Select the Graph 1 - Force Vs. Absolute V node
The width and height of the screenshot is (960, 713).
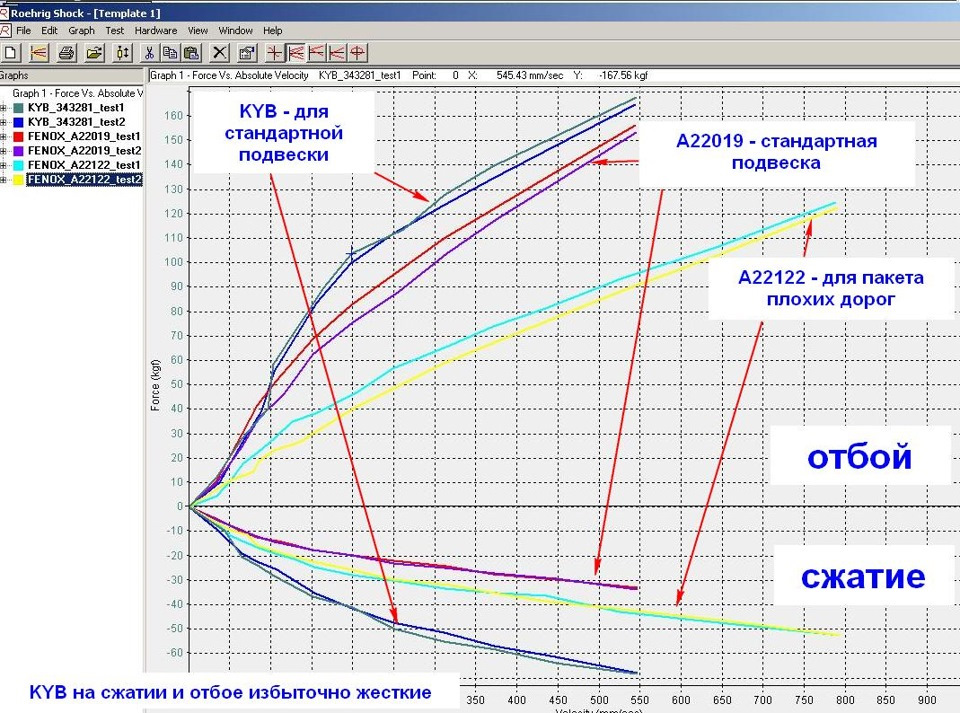pos(77,94)
